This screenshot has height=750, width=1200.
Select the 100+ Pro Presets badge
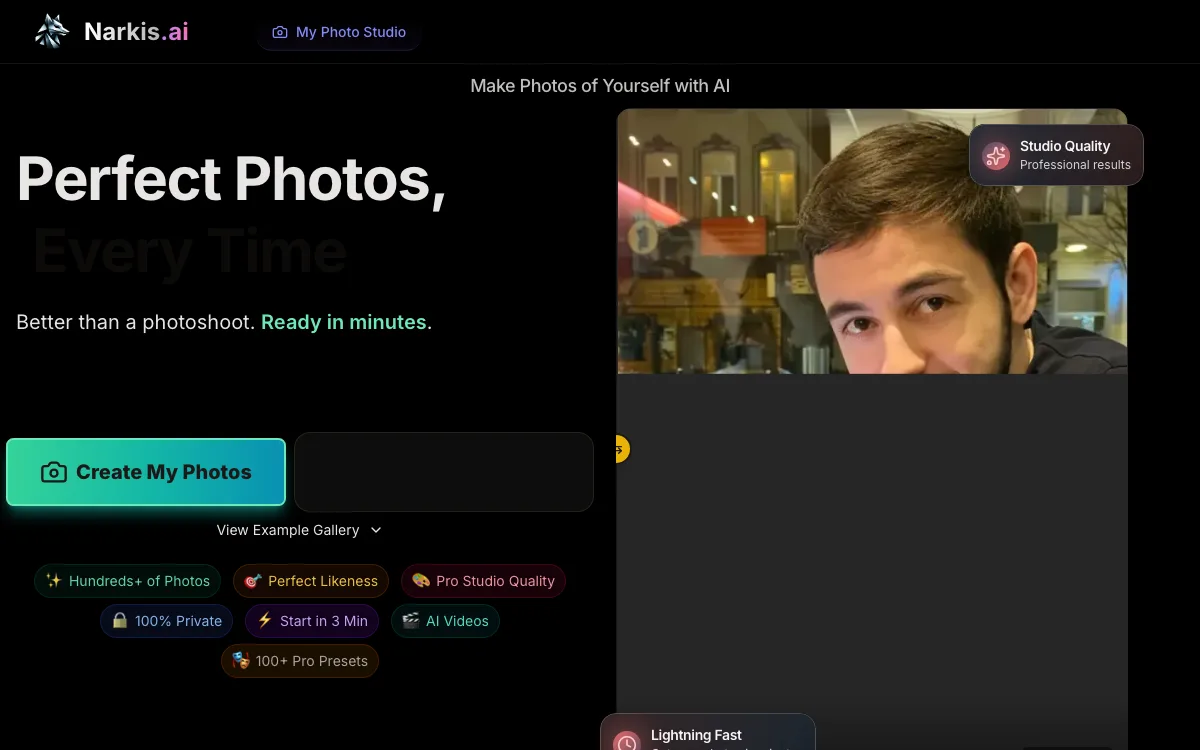[x=300, y=661]
